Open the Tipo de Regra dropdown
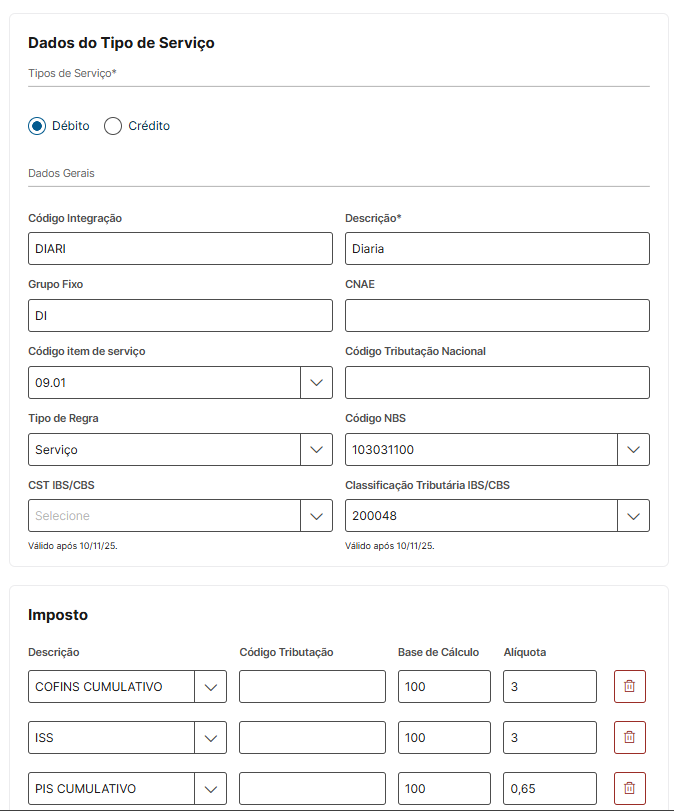The width and height of the screenshot is (674, 811). pyautogui.click(x=316, y=450)
